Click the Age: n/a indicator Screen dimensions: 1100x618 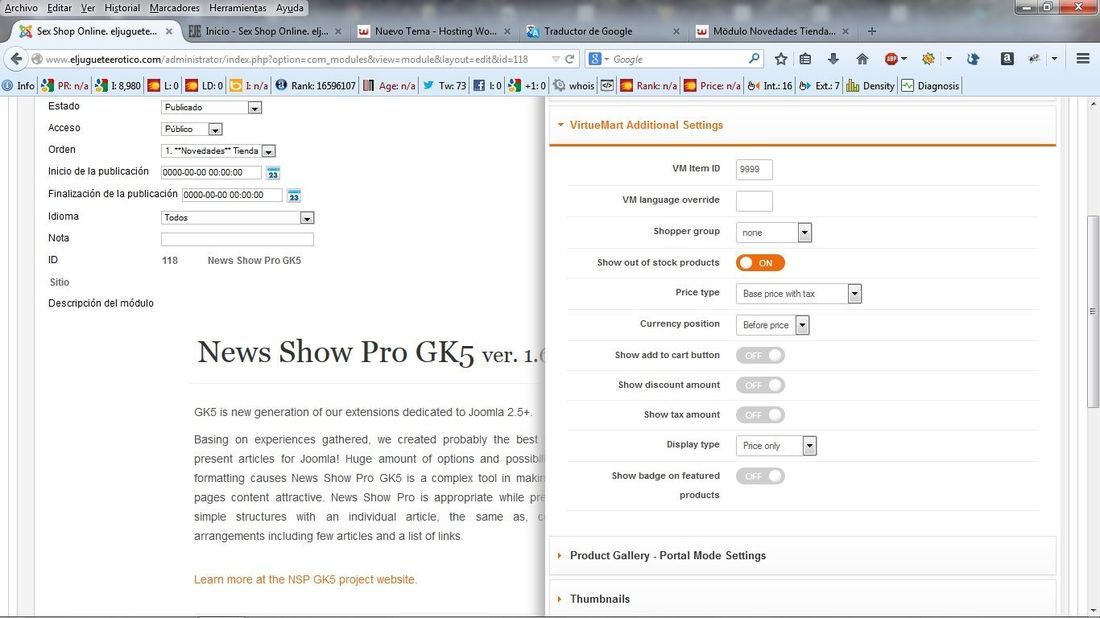[x=389, y=86]
